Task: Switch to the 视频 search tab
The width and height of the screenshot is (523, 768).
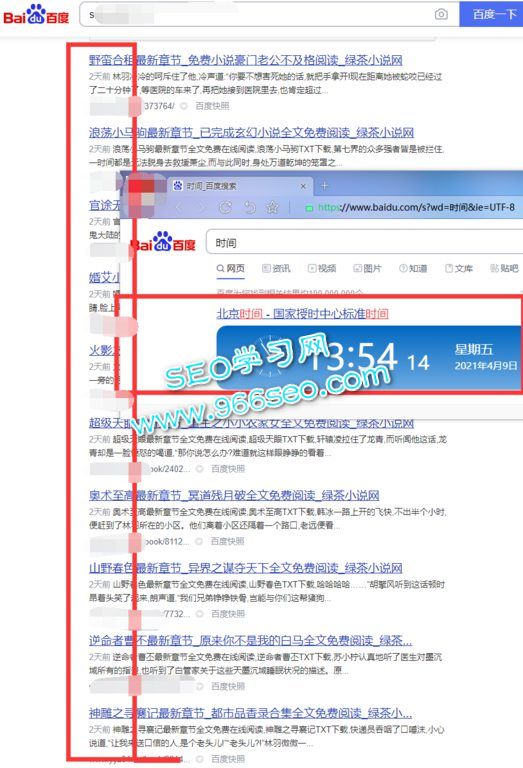Action: [x=322, y=268]
